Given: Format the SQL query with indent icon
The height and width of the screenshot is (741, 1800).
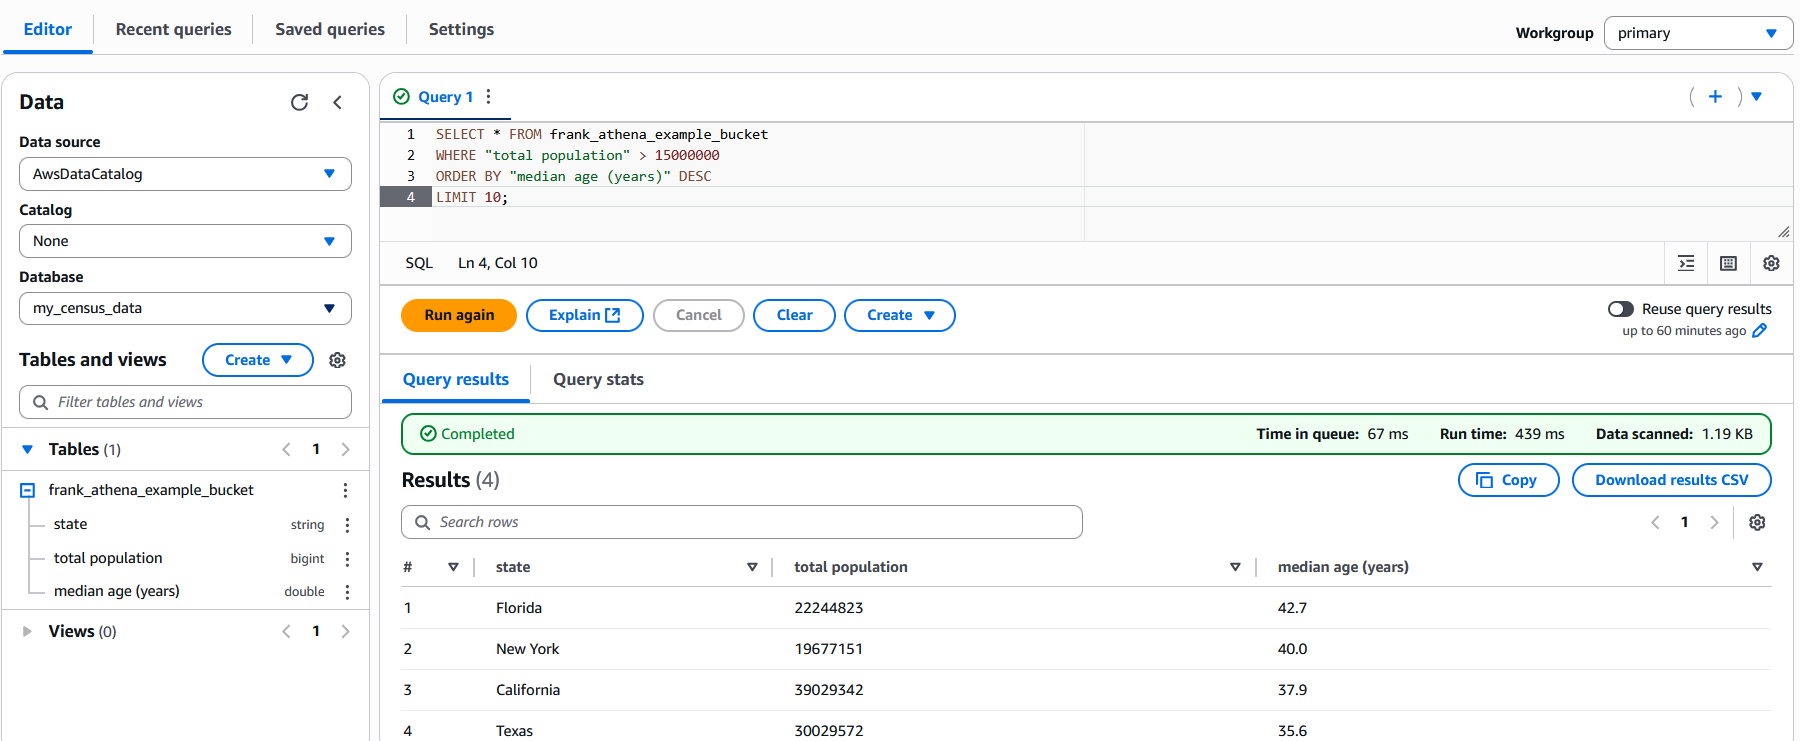Looking at the screenshot, I should coord(1686,263).
